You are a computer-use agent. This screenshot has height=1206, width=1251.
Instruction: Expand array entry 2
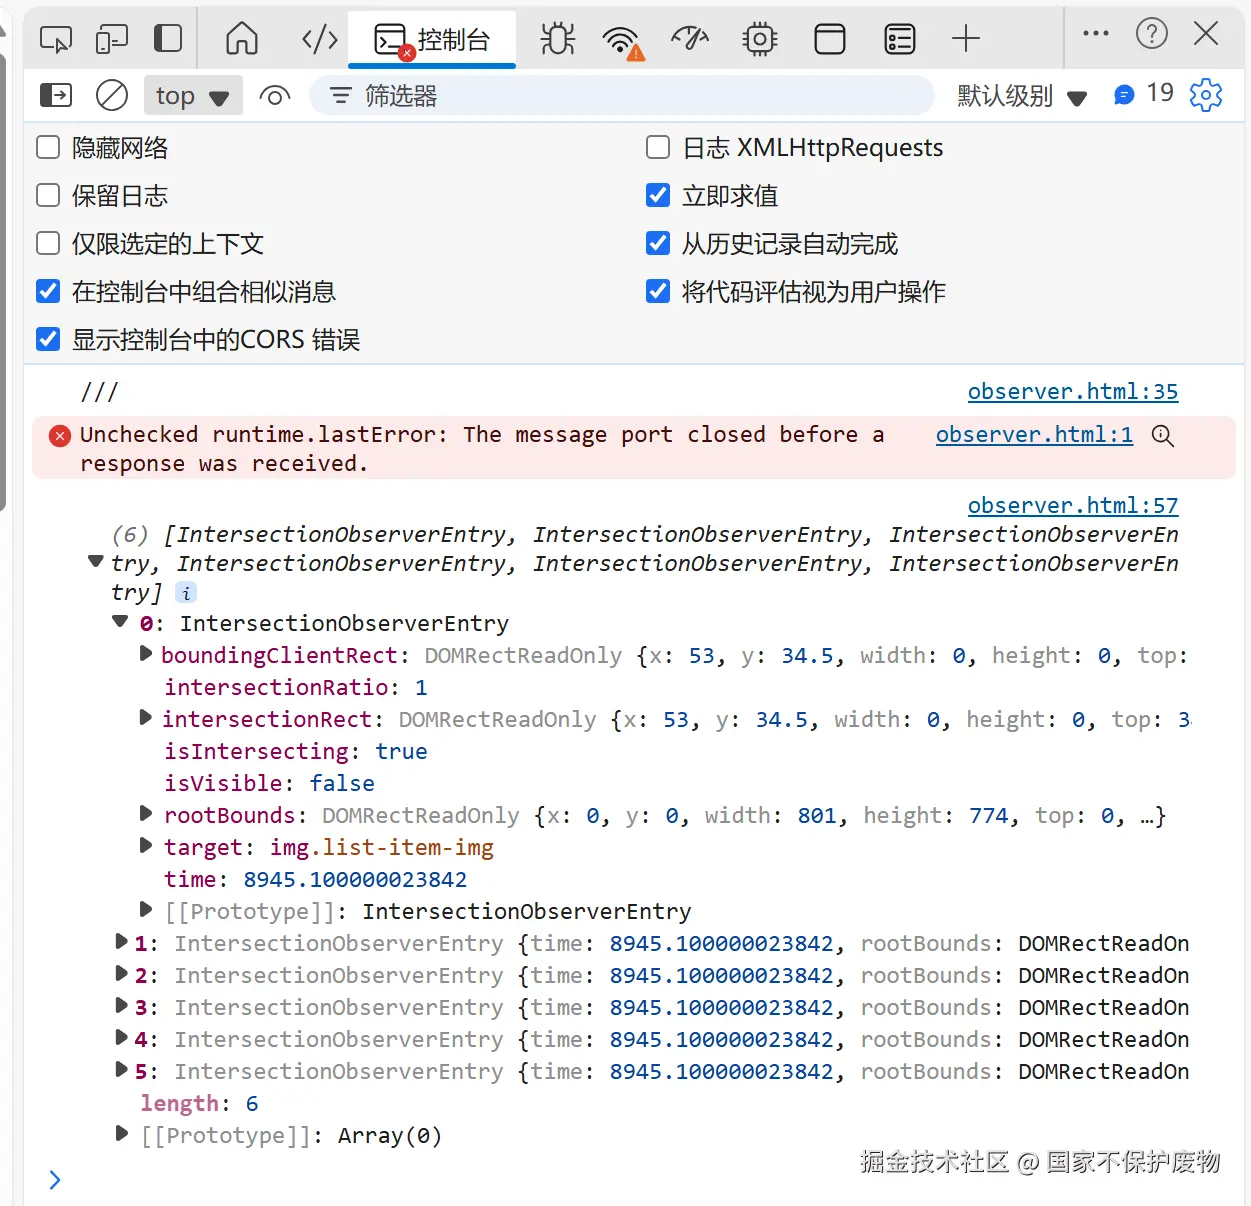click(x=121, y=974)
